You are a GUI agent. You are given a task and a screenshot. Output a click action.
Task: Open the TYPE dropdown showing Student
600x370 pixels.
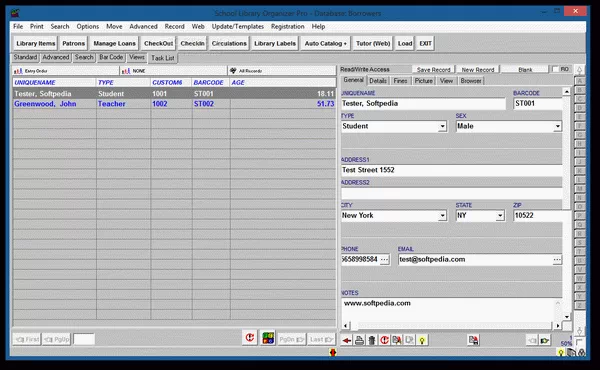click(442, 126)
